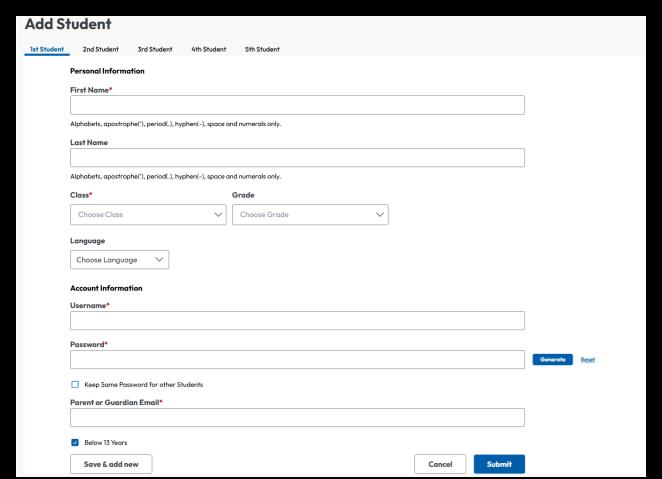Focus the Password text field
Viewport: 662px width, 479px height.
297,360
